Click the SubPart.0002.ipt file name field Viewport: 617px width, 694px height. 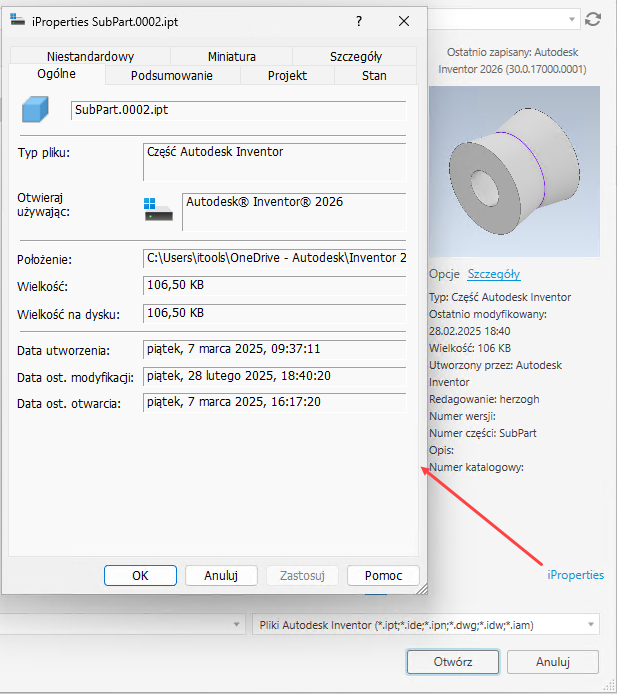tap(239, 110)
